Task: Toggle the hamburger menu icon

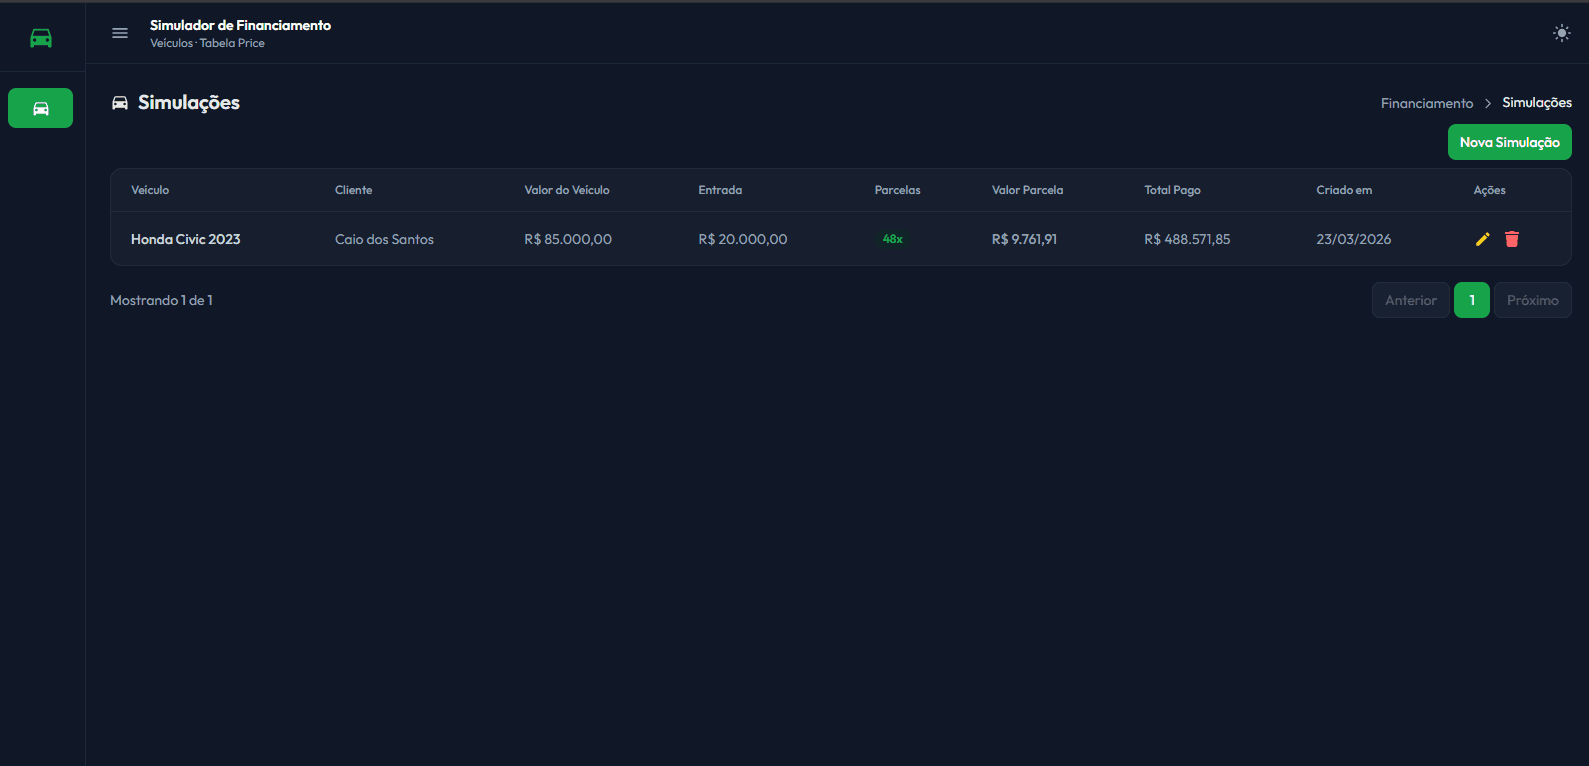Action: point(120,33)
